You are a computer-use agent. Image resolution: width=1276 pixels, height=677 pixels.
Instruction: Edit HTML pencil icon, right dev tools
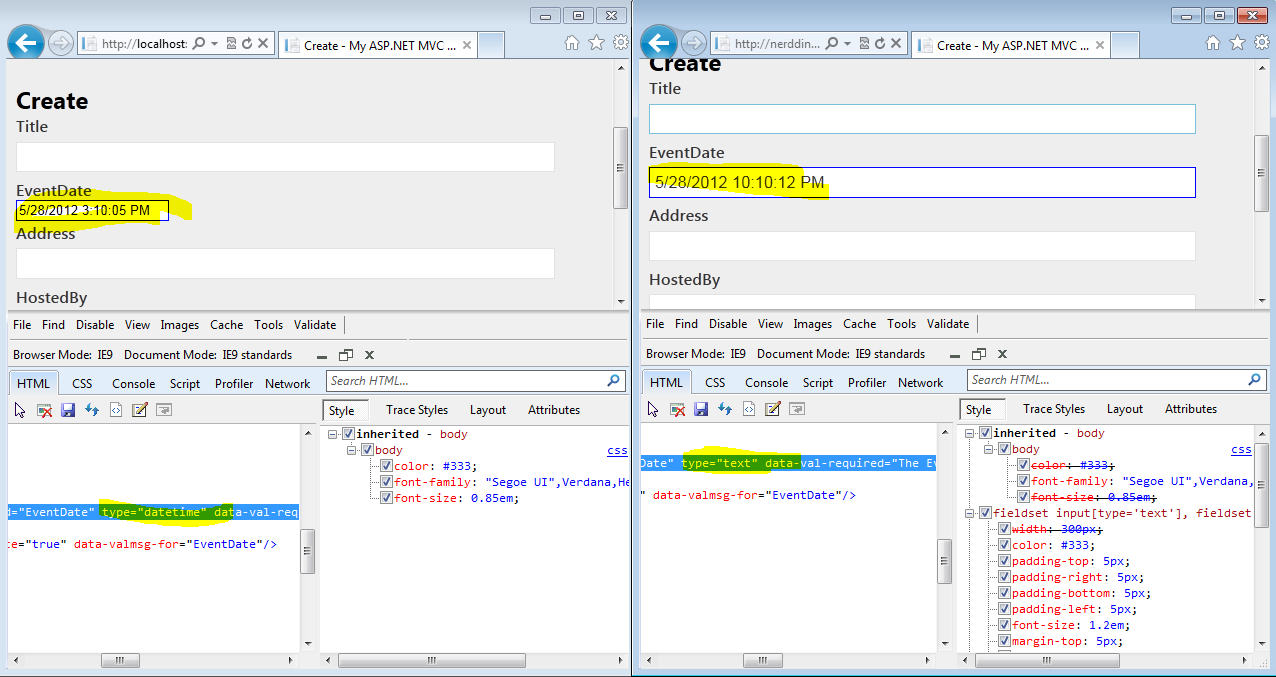(773, 409)
